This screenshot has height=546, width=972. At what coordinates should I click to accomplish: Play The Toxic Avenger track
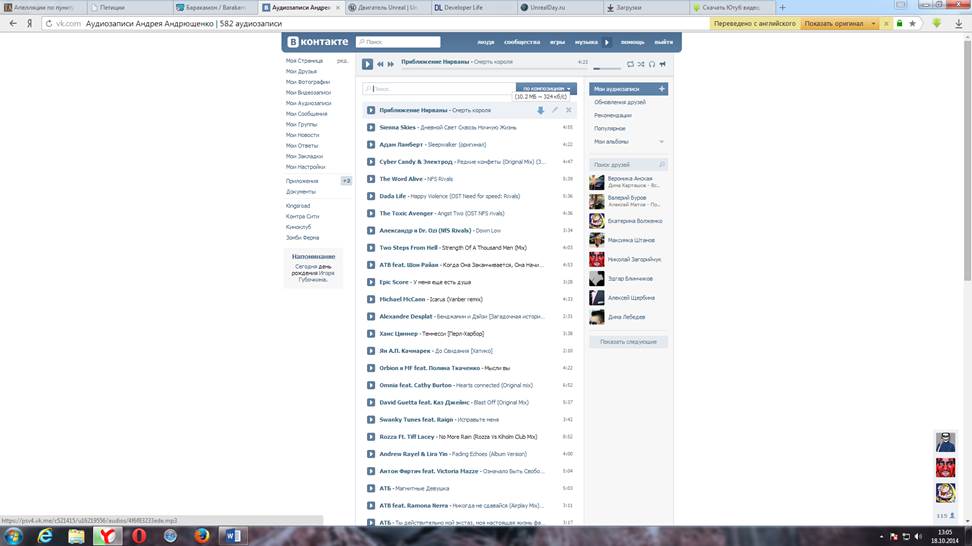(371, 213)
